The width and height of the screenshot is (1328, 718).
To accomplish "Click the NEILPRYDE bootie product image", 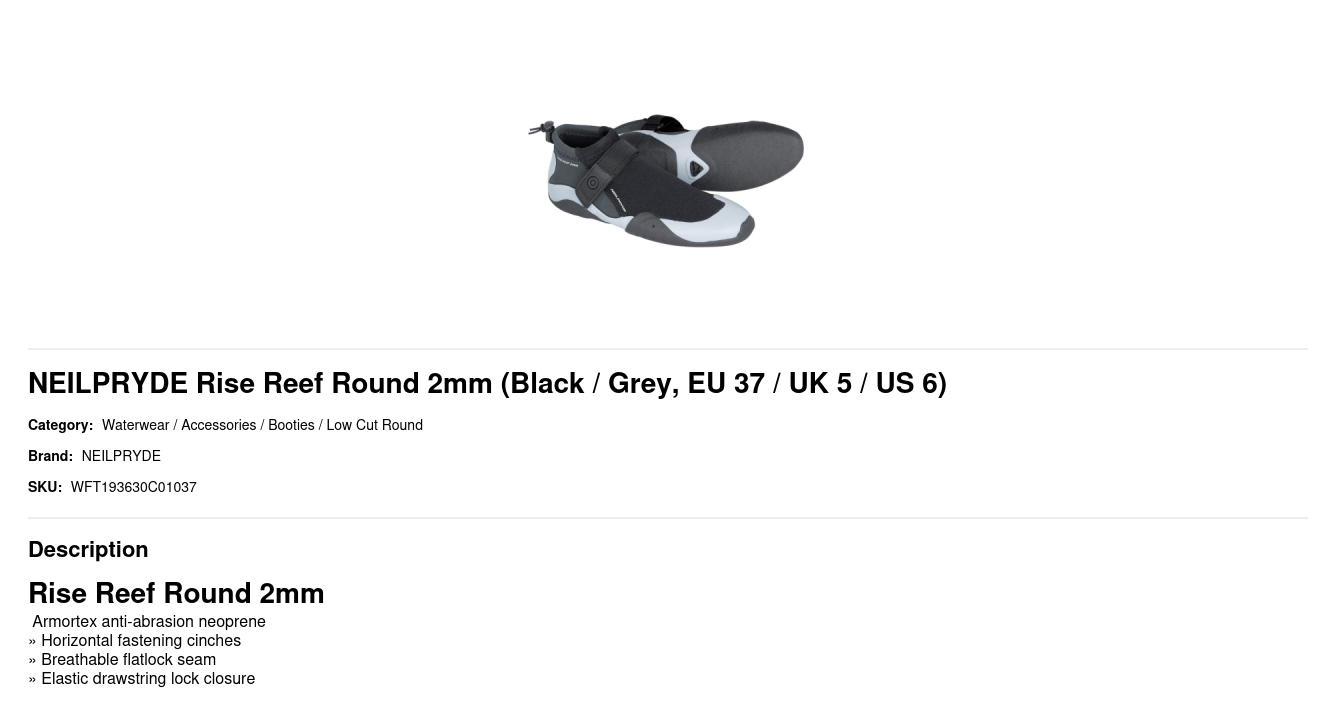I will coord(665,180).
